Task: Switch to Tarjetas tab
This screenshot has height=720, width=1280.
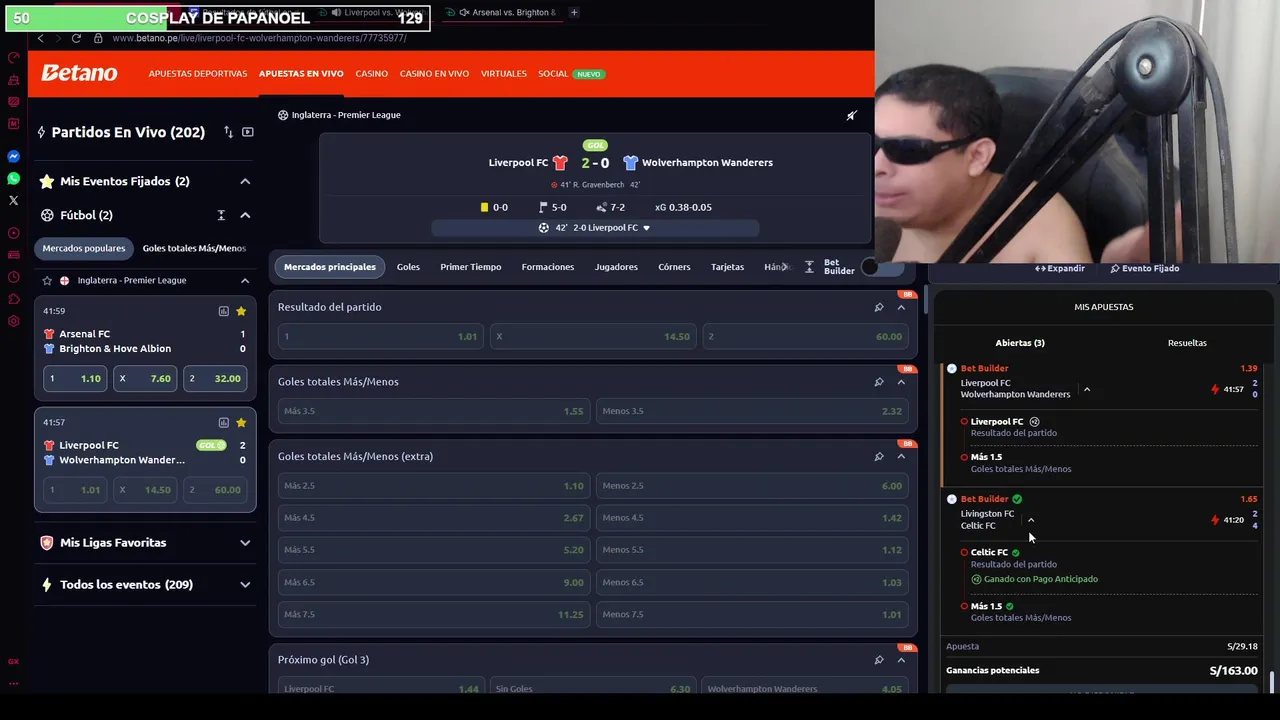Action: click(727, 267)
